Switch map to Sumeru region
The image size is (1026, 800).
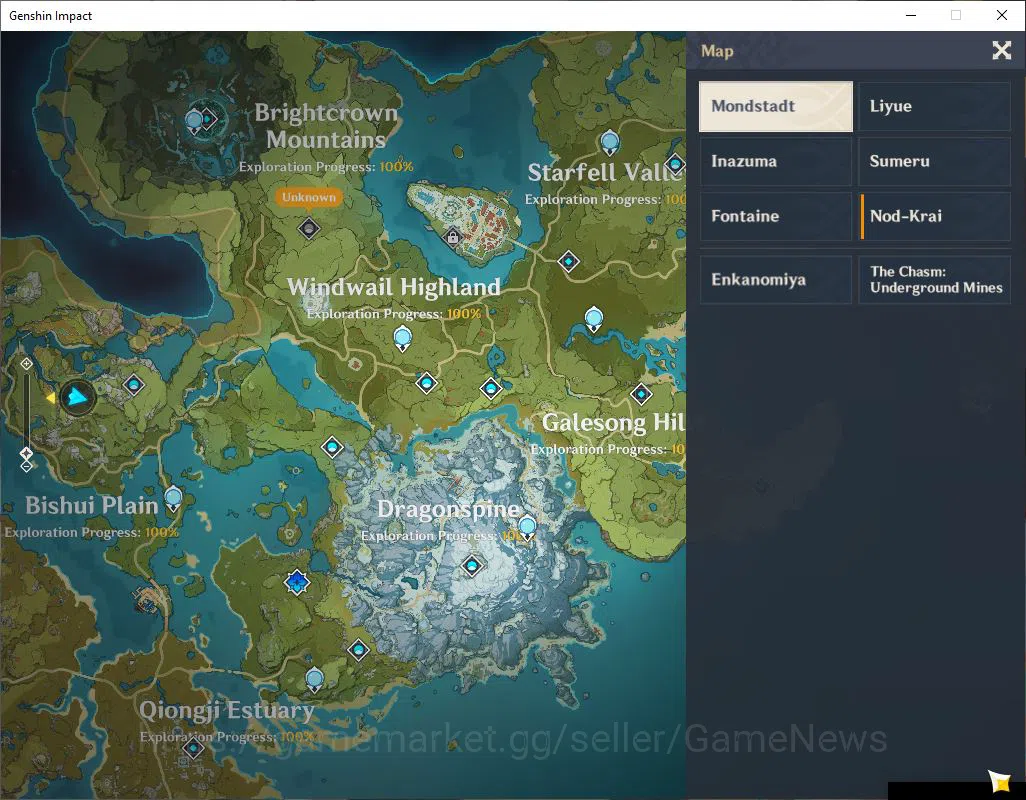934,162
